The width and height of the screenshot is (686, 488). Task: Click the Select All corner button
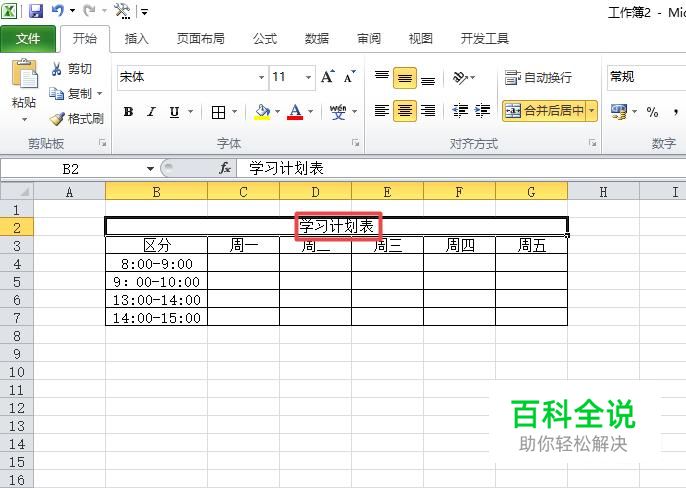tap(17, 192)
